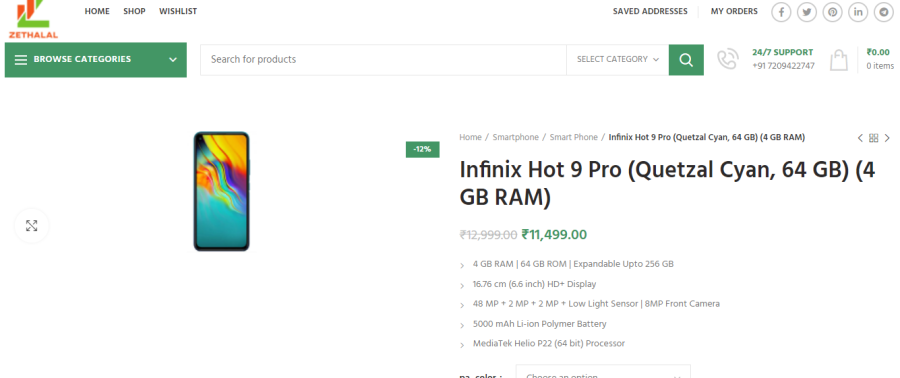The width and height of the screenshot is (900, 378).
Task: Click the ₹0.00 cart total
Action: [878, 52]
